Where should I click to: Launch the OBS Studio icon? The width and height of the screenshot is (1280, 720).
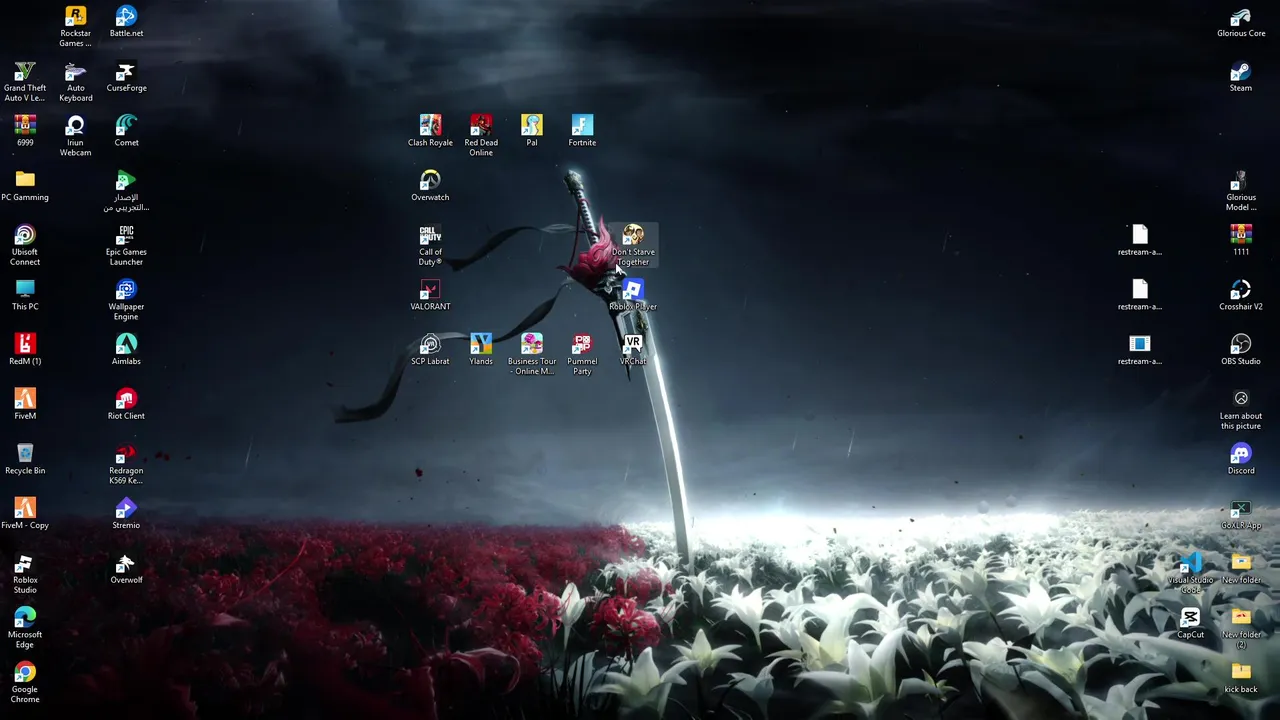pos(1241,349)
